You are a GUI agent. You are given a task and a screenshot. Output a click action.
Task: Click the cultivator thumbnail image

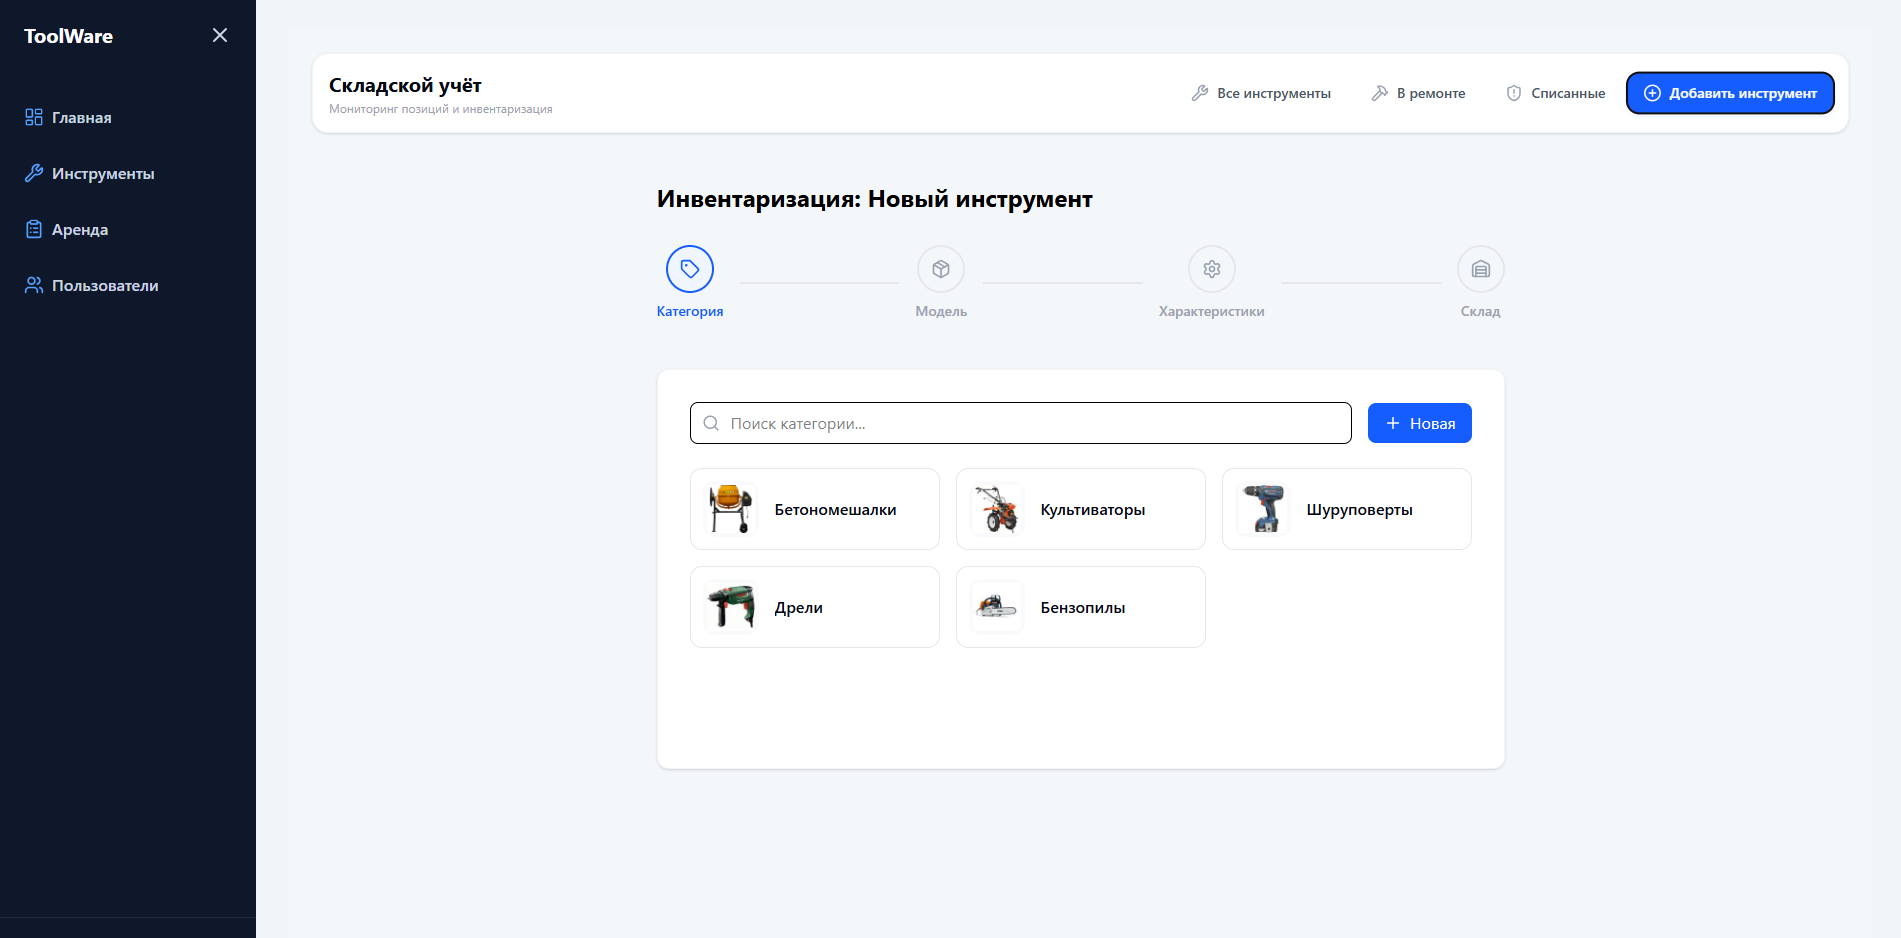(x=997, y=509)
